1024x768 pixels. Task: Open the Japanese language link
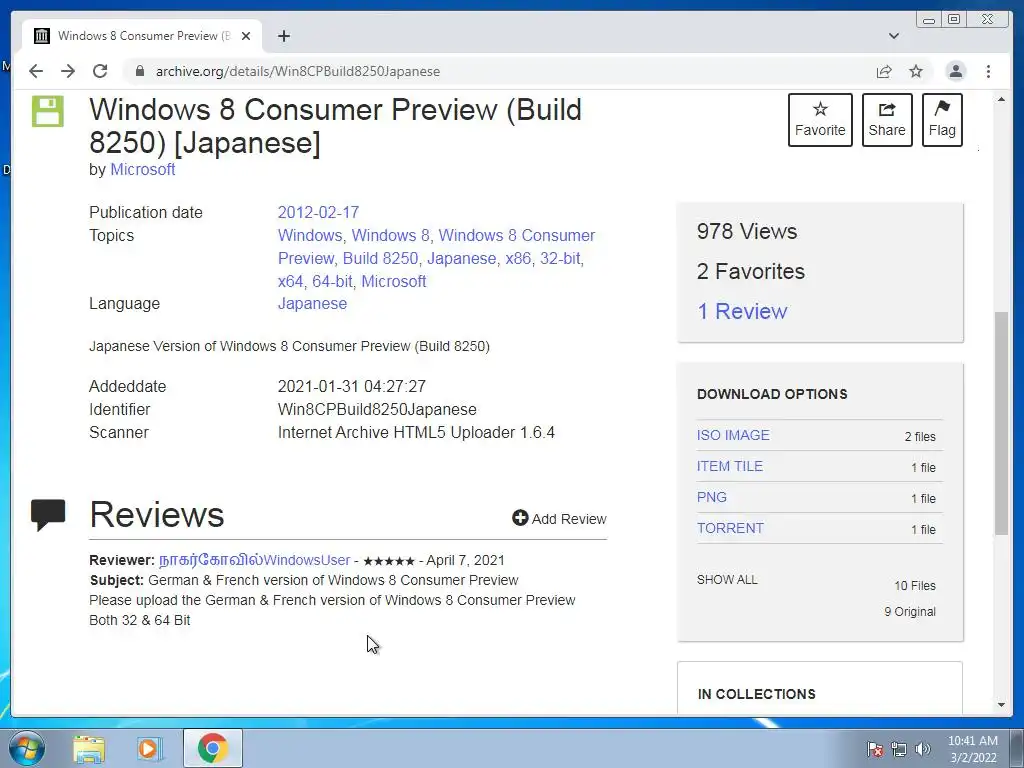click(x=312, y=304)
